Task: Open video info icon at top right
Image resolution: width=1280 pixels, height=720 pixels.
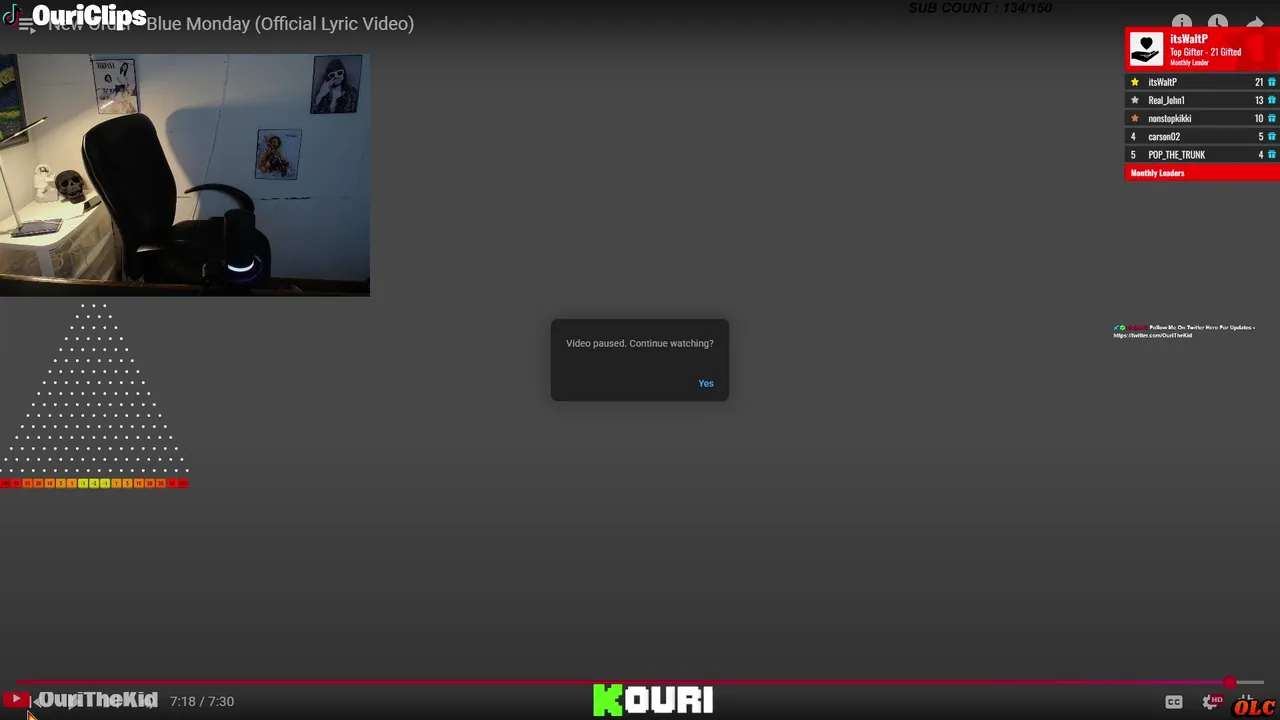Action: click(1182, 23)
